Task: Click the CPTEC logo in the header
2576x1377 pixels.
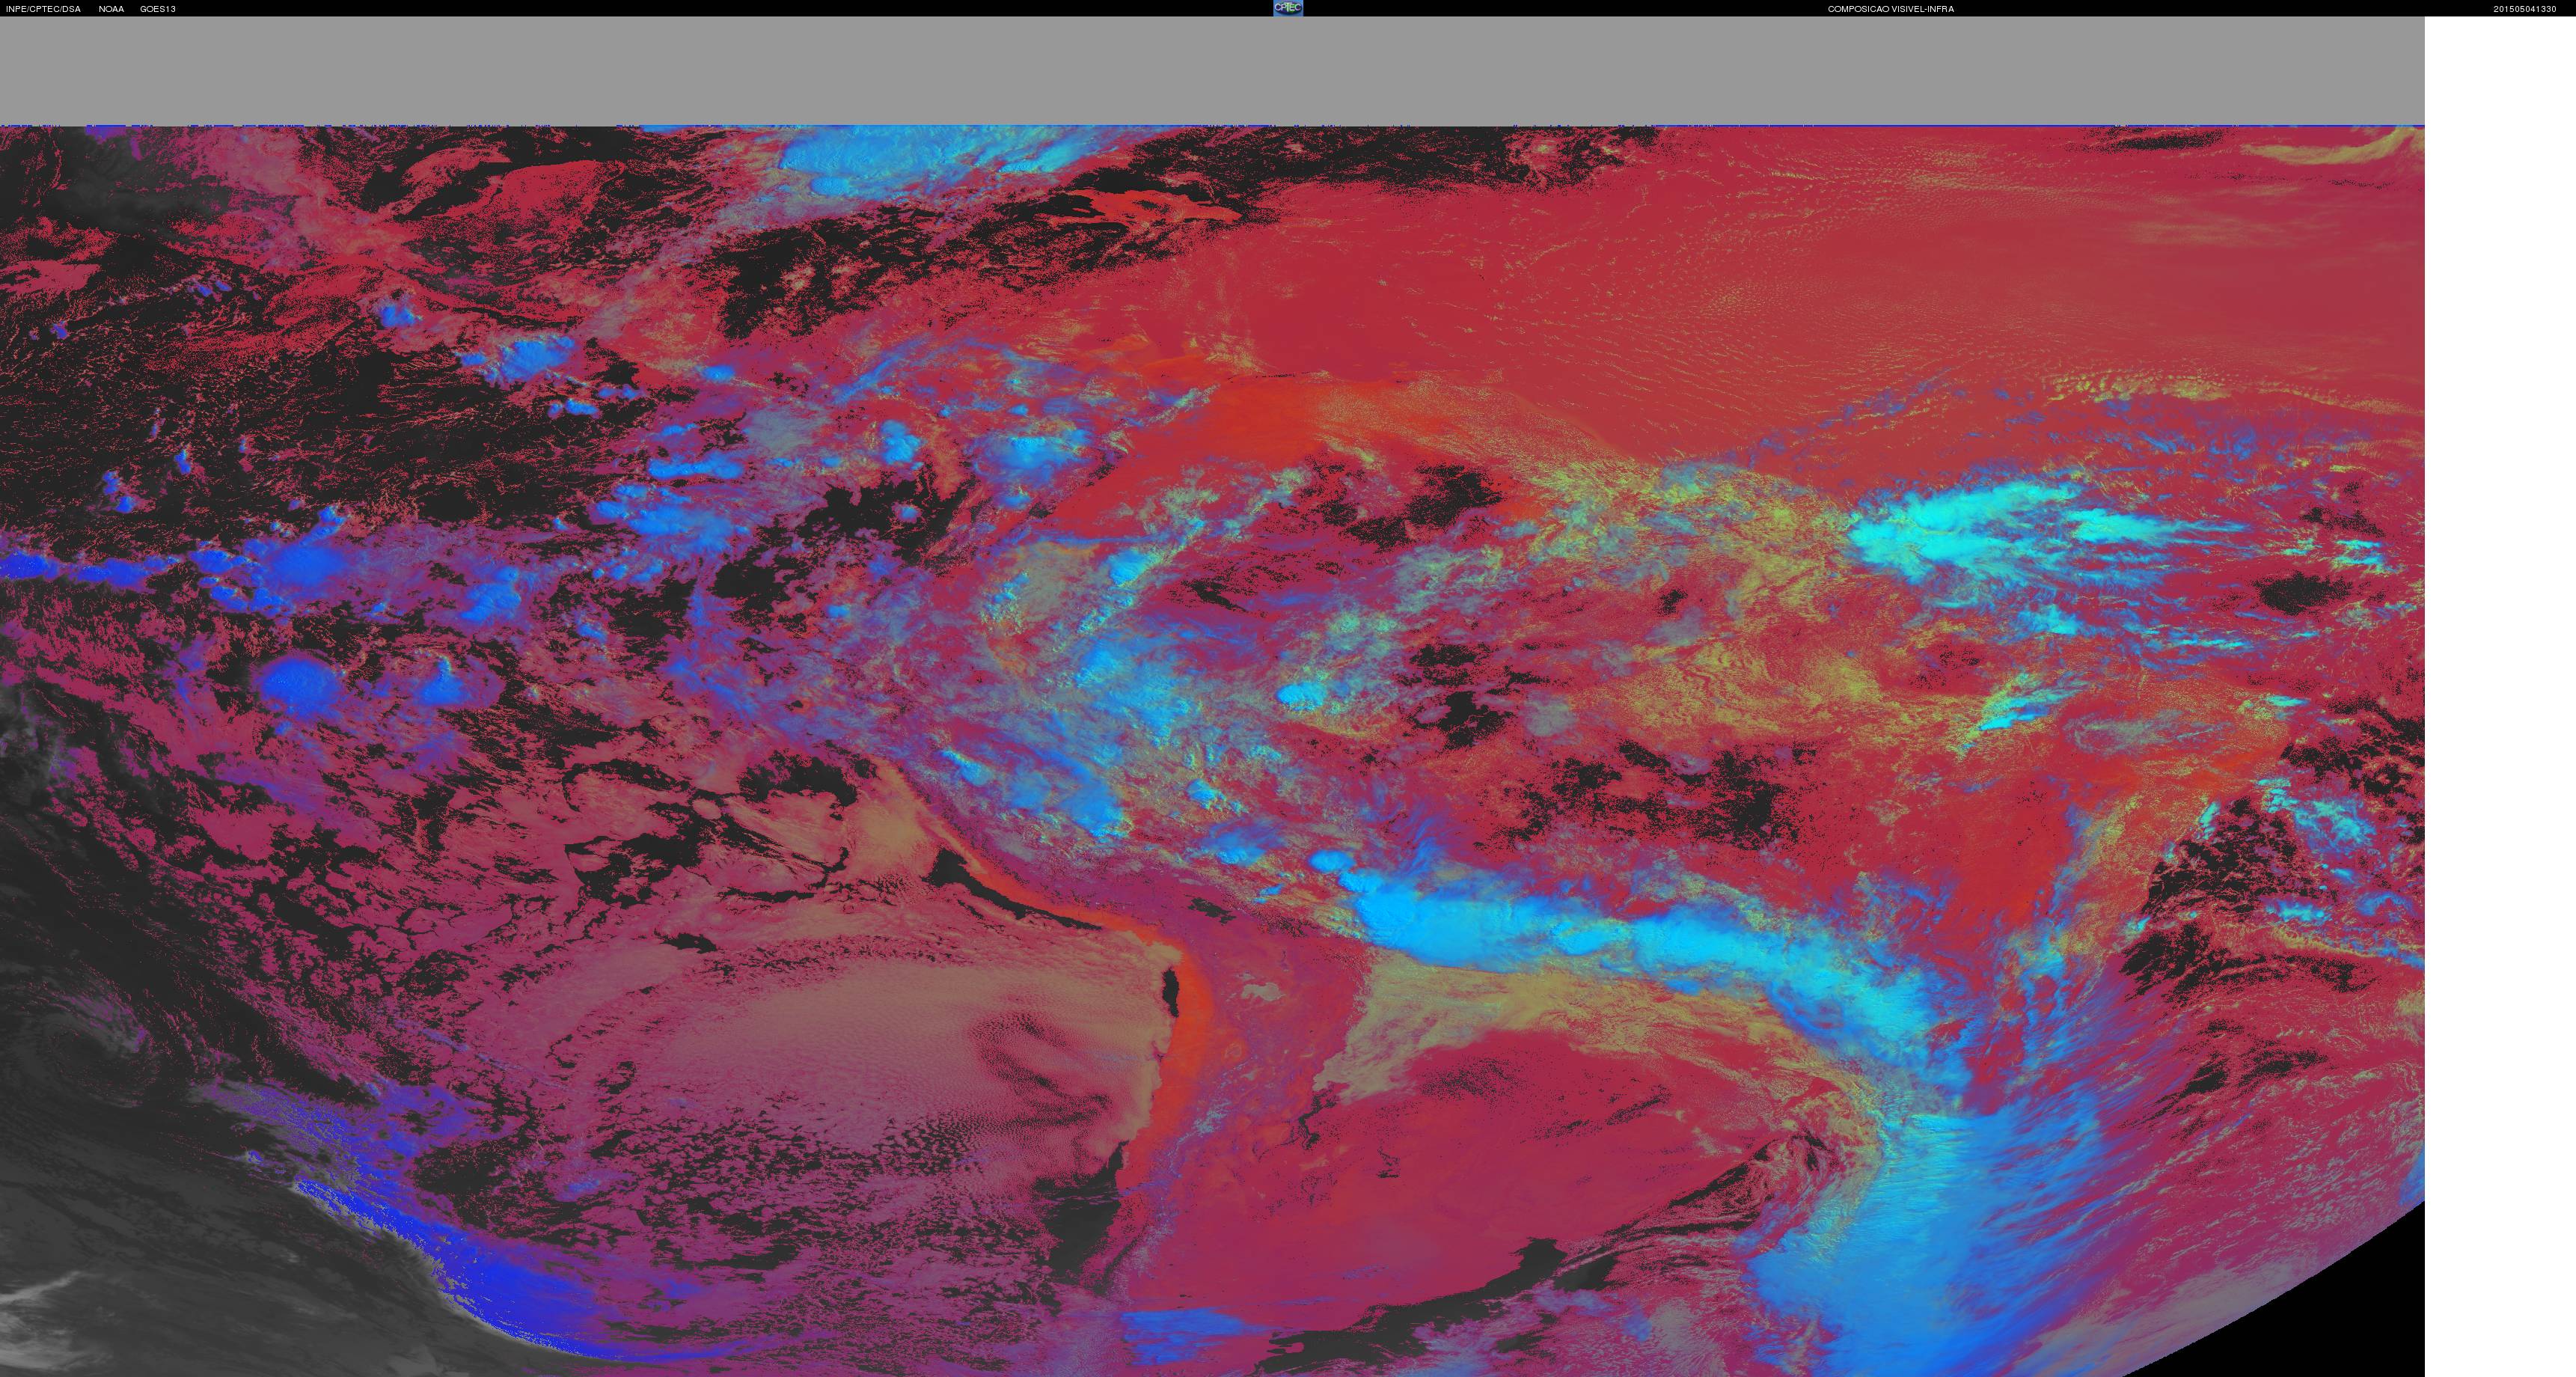Action: [1288, 8]
